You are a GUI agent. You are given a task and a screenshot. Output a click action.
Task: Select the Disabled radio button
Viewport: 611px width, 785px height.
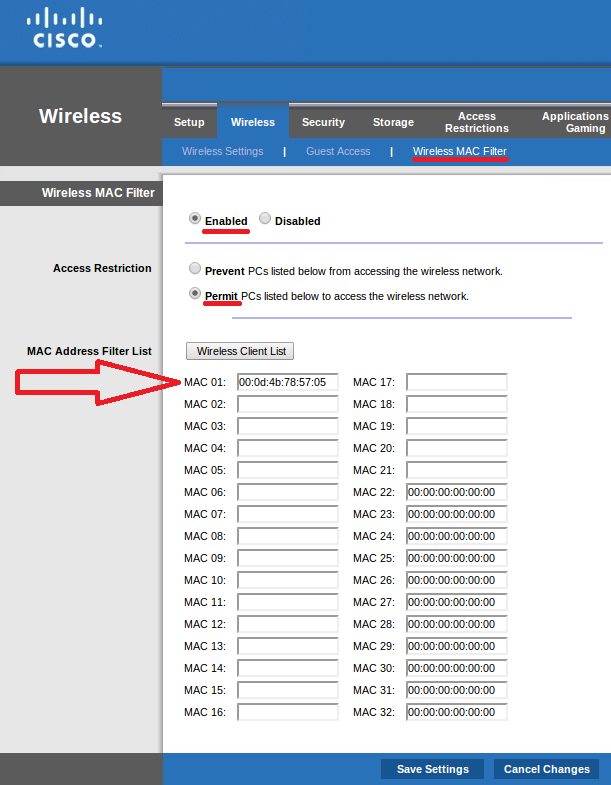265,219
